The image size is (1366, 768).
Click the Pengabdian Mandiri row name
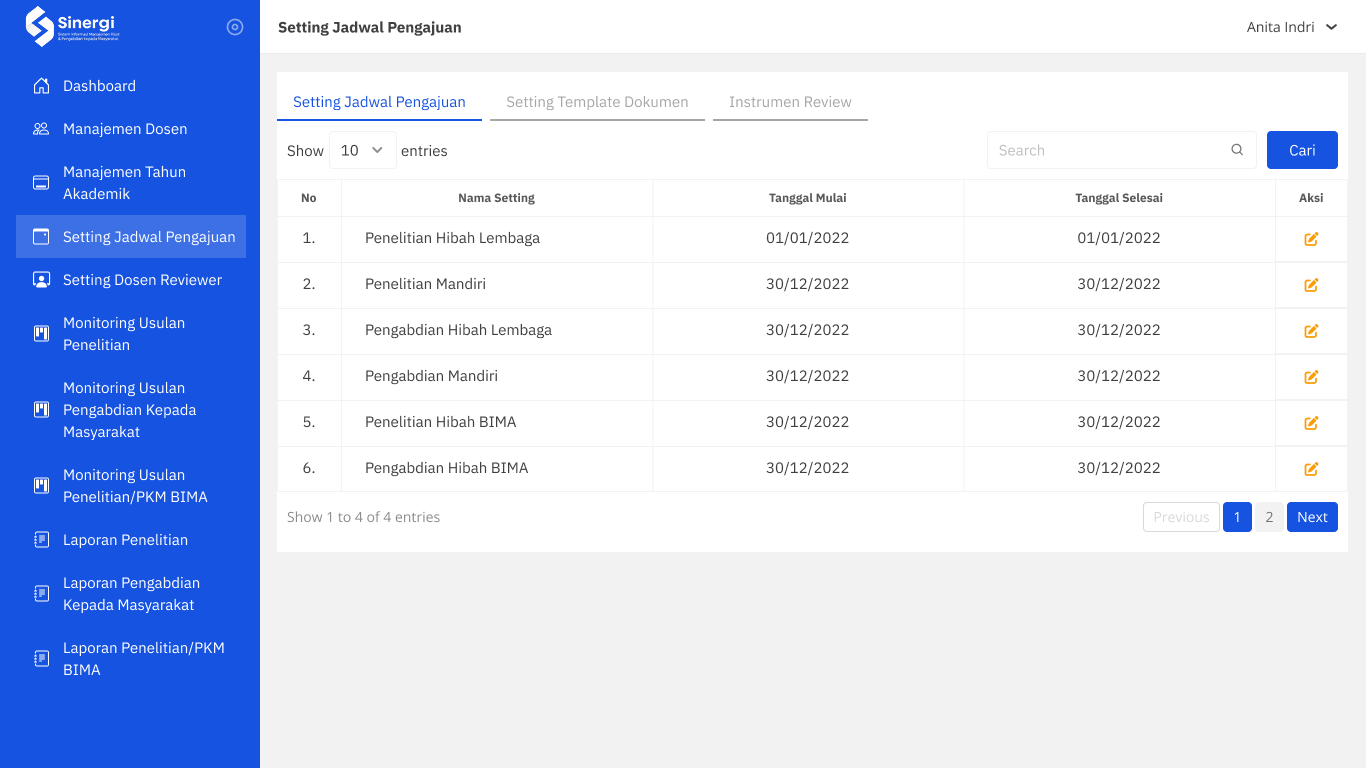[431, 376]
